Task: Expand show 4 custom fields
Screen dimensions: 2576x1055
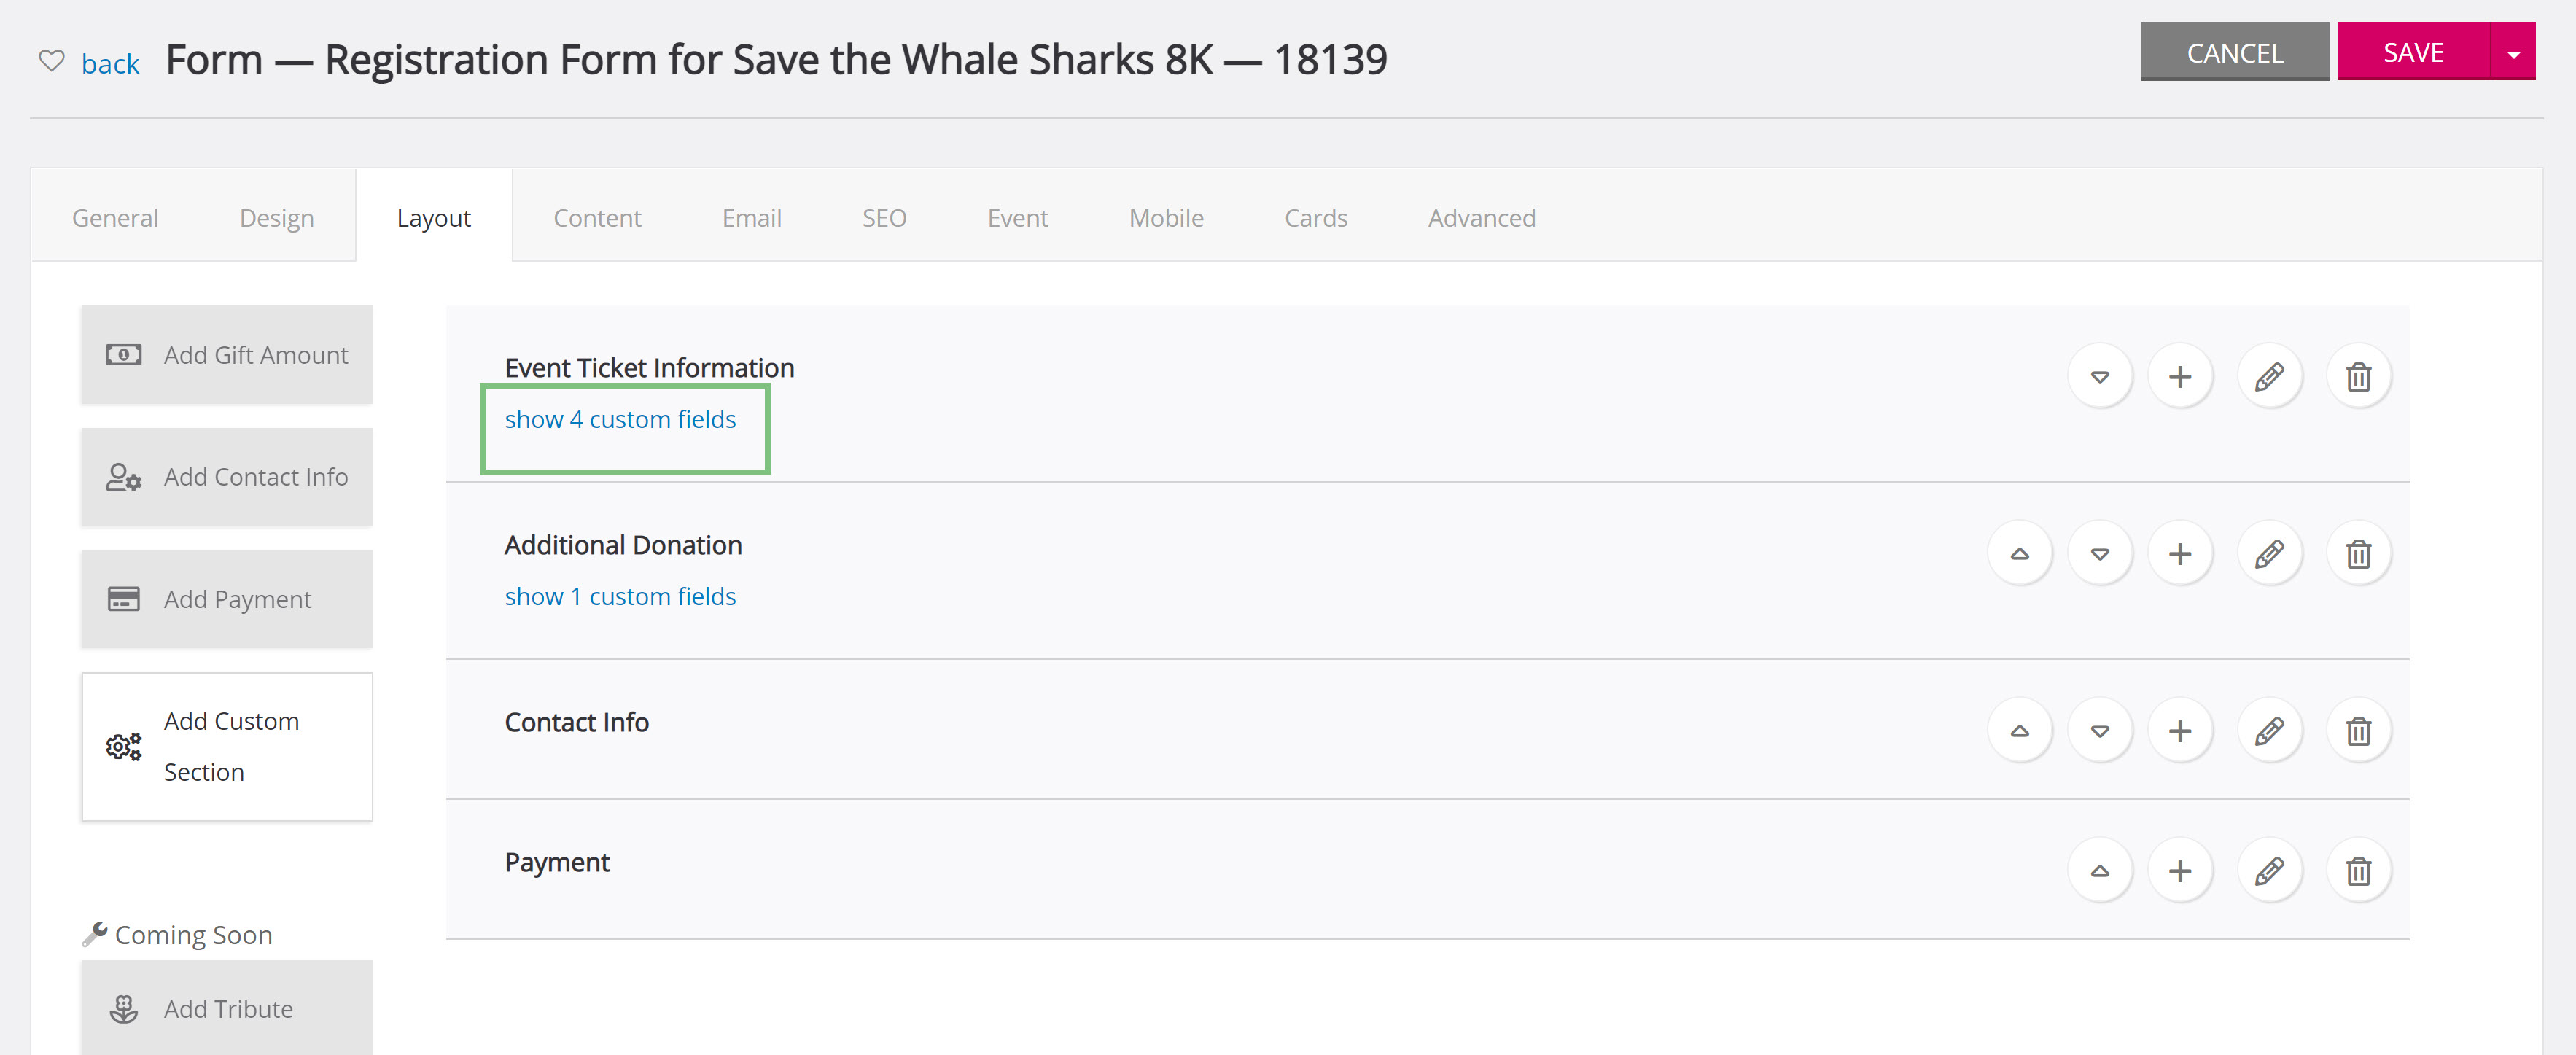Action: [620, 419]
